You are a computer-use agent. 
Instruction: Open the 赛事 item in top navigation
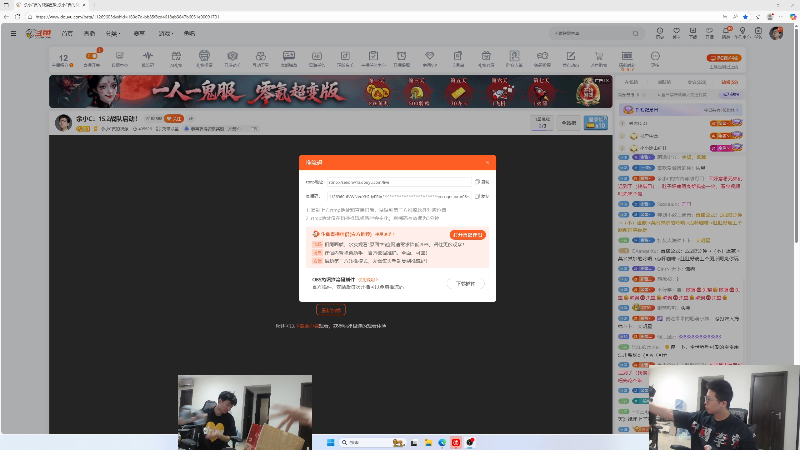(x=139, y=34)
